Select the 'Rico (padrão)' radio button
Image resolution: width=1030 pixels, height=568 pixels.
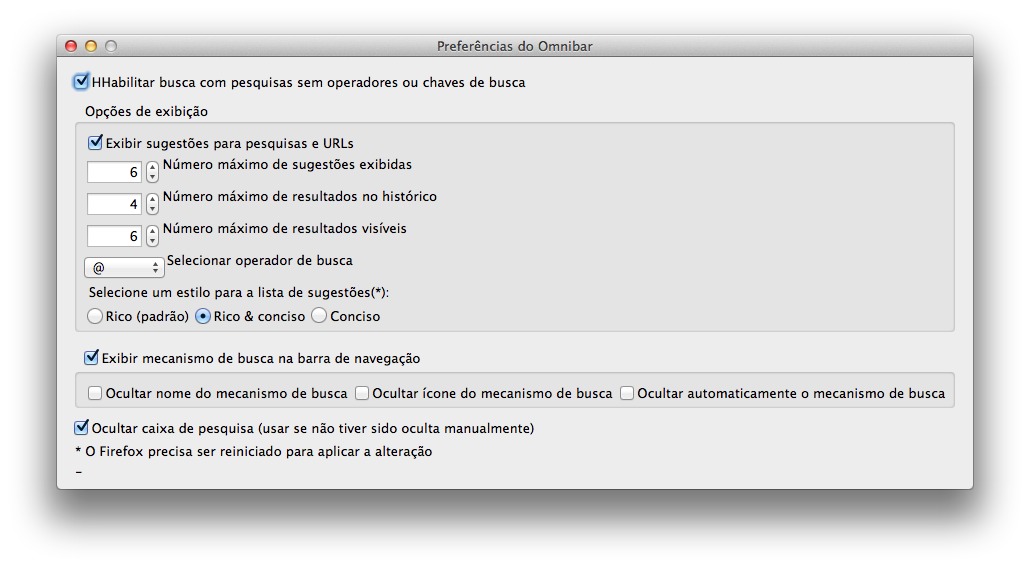pyautogui.click(x=95, y=317)
